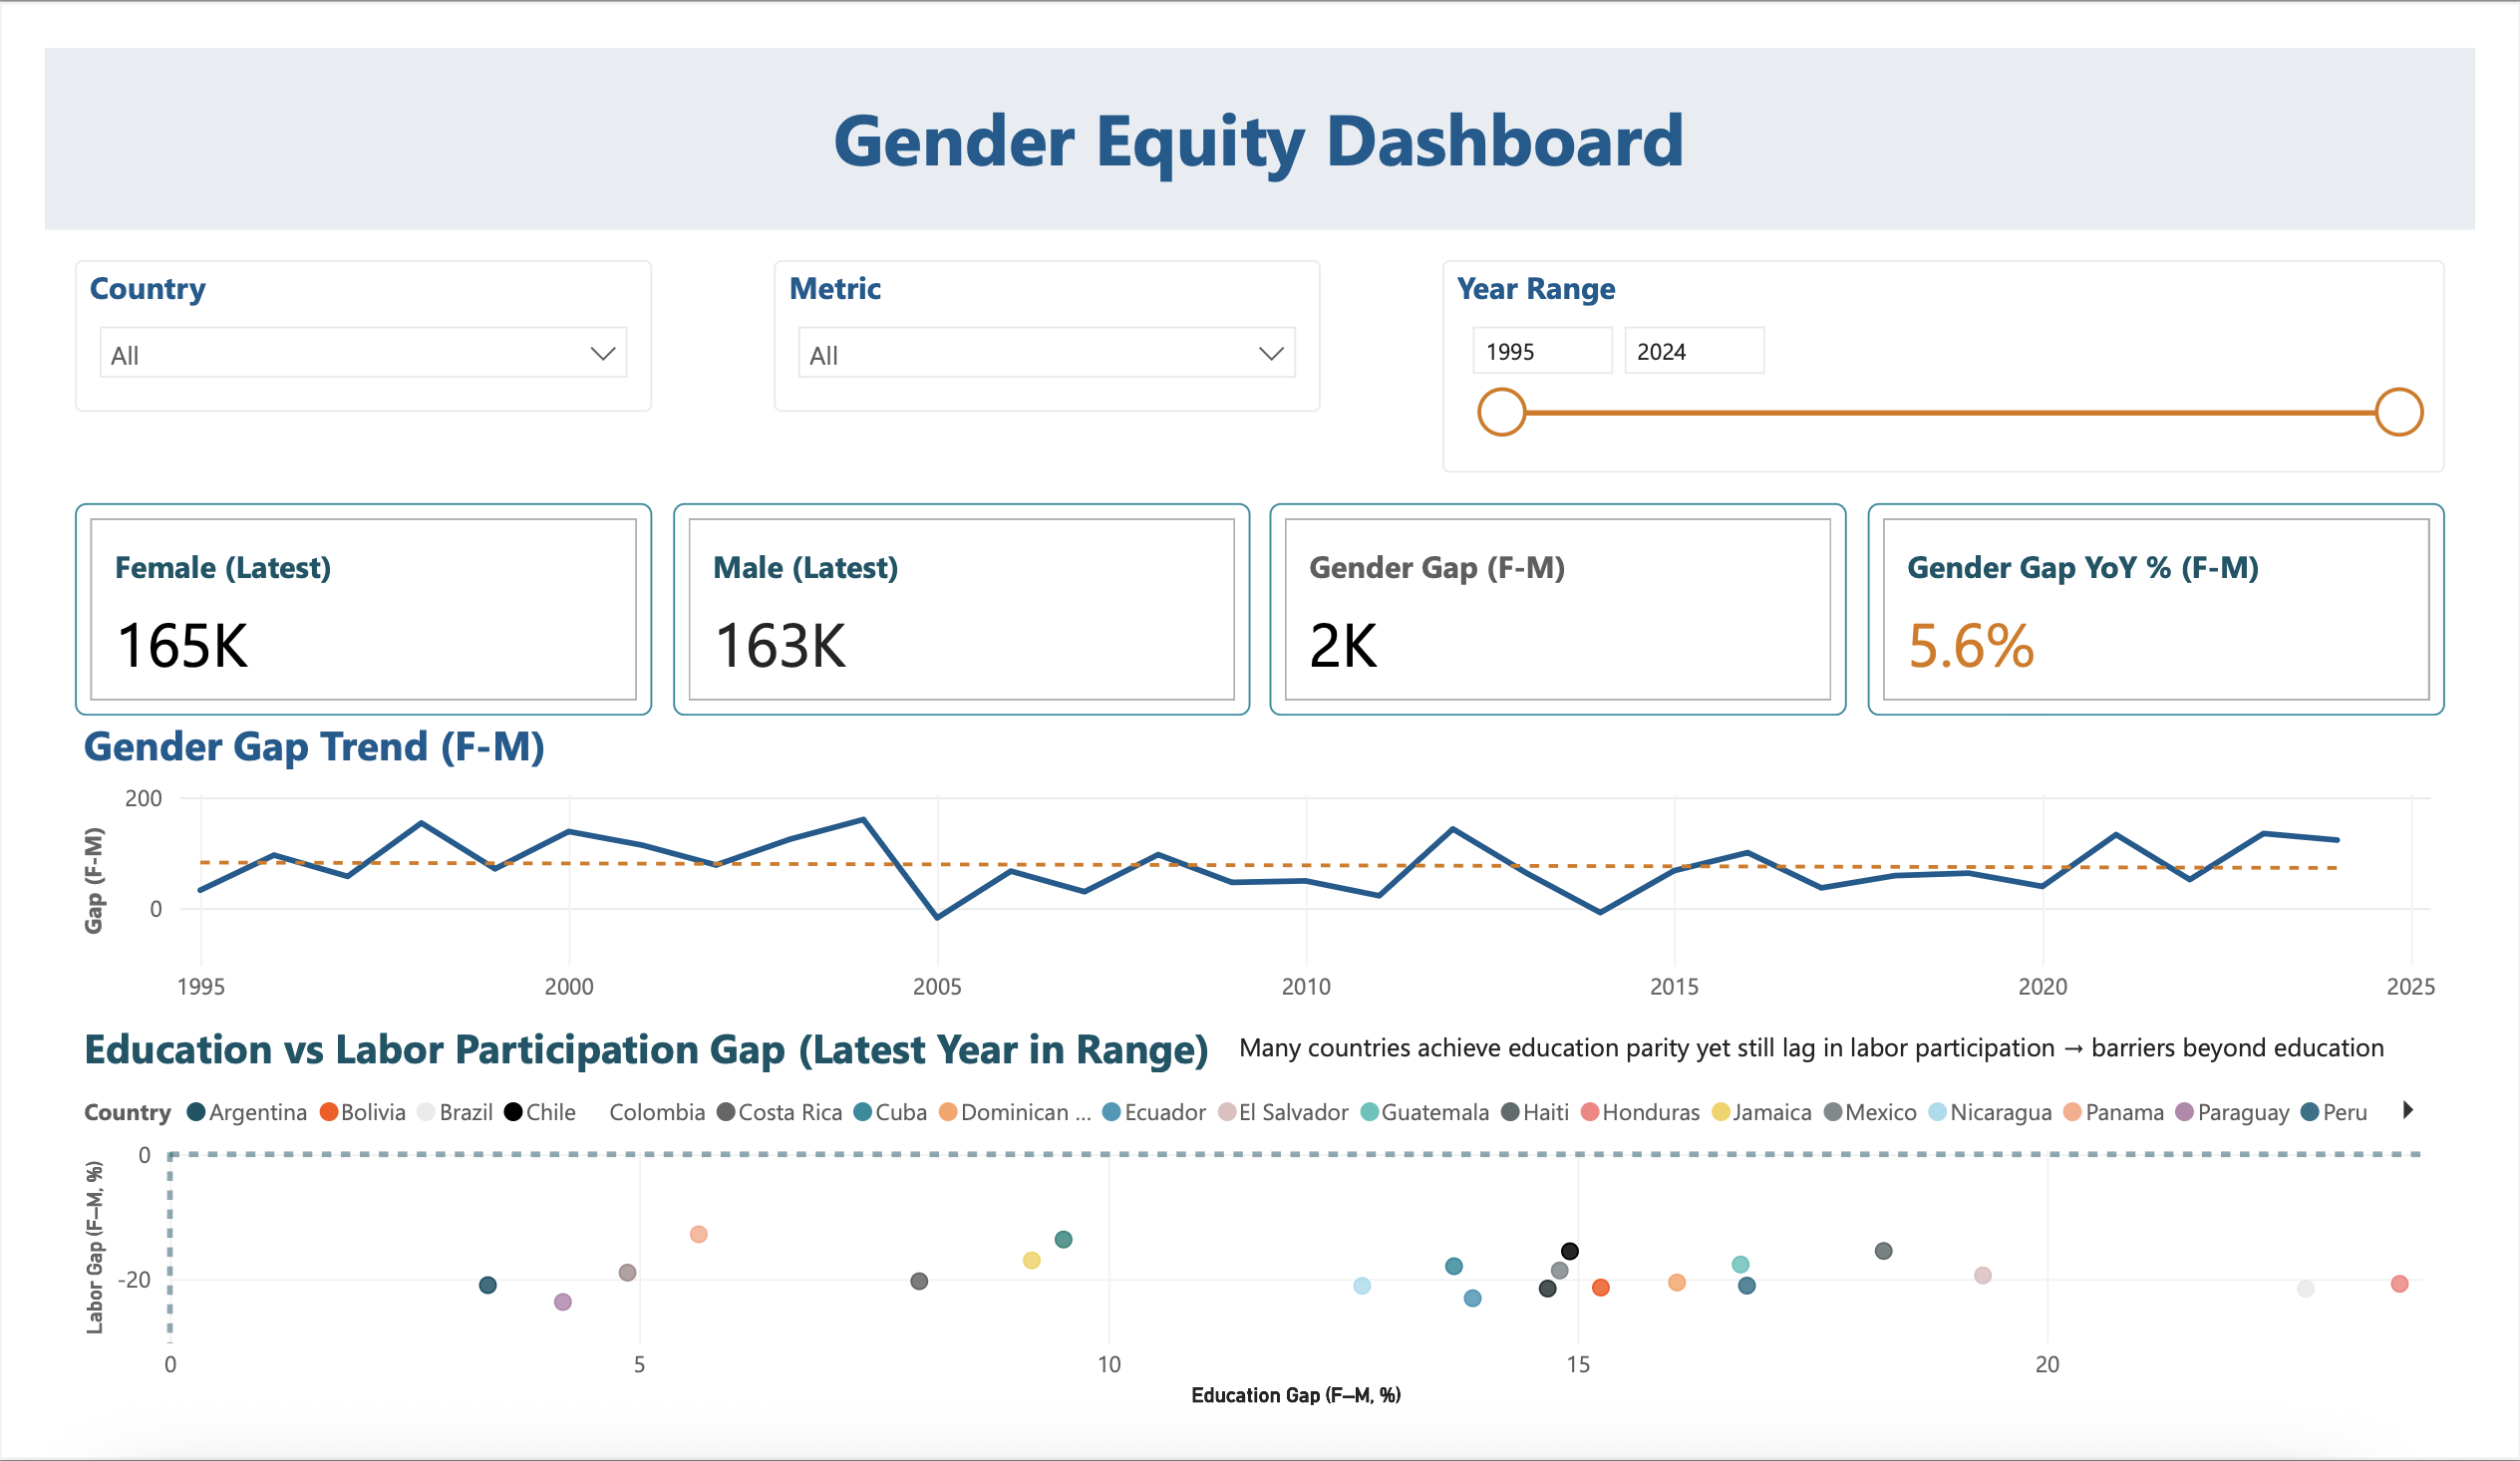Click the left Year Range slider handle
Viewport: 2520px width, 1461px height.
click(1501, 411)
